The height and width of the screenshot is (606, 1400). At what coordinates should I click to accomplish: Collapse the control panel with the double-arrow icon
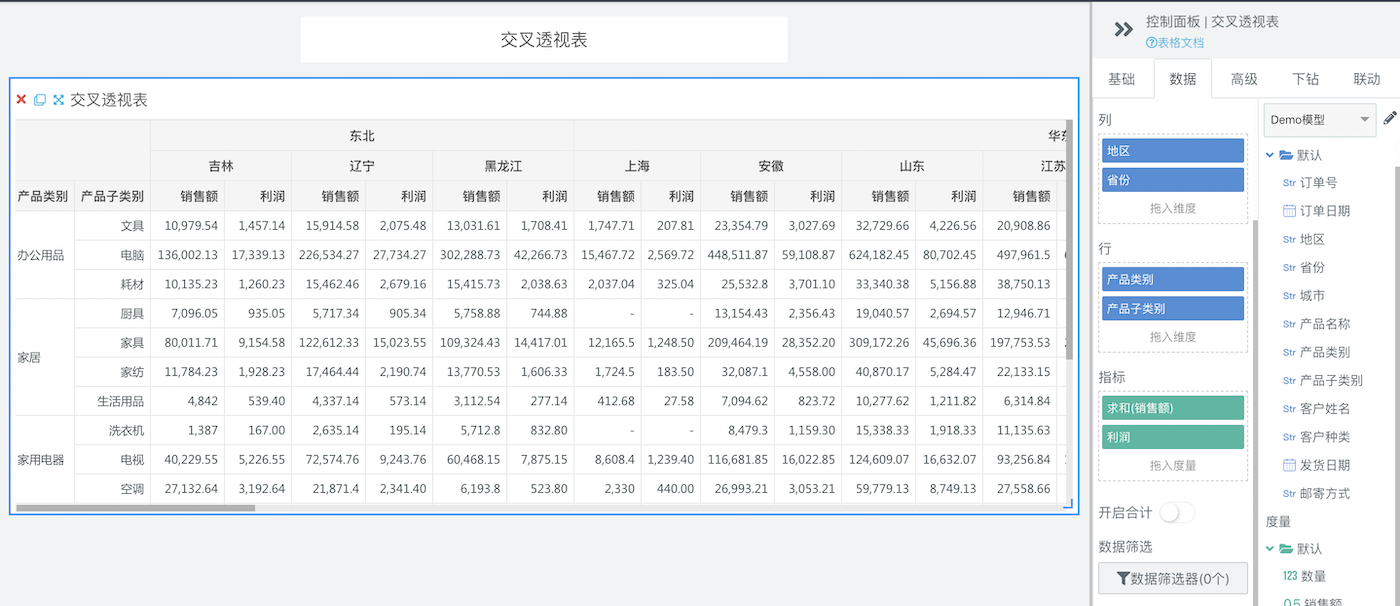1123,30
